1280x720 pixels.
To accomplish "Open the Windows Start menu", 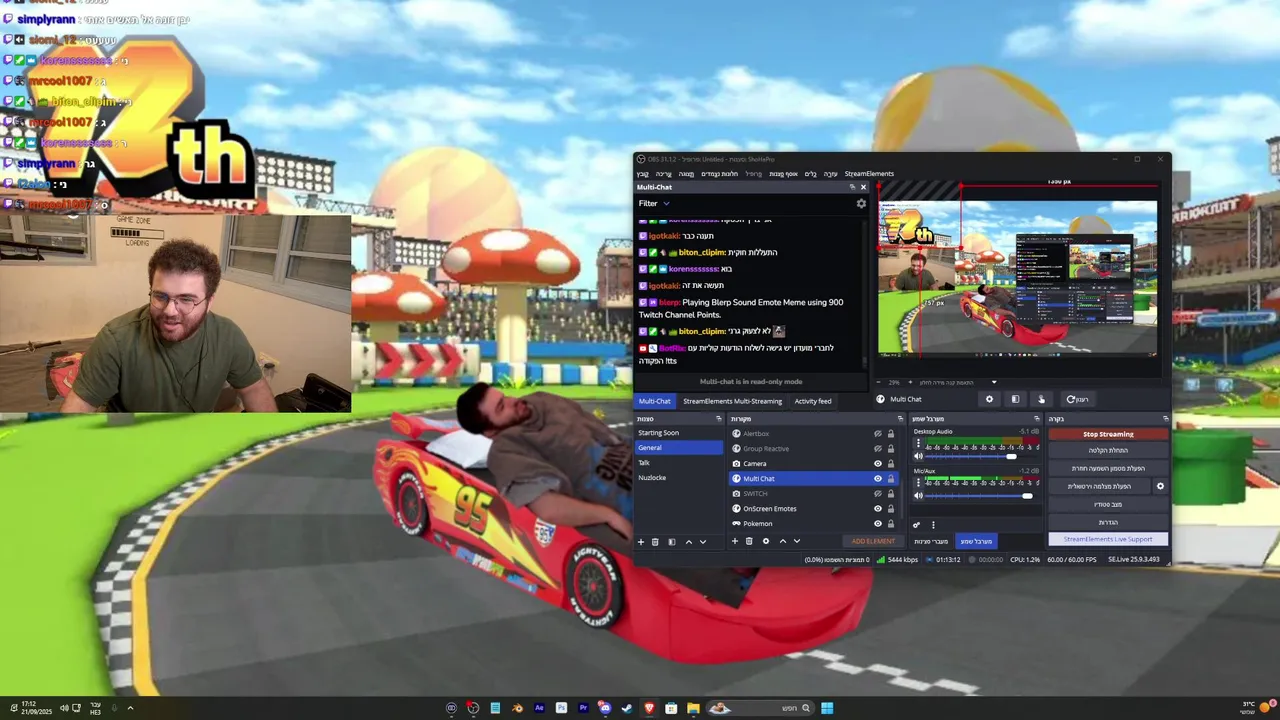I will click(x=827, y=708).
